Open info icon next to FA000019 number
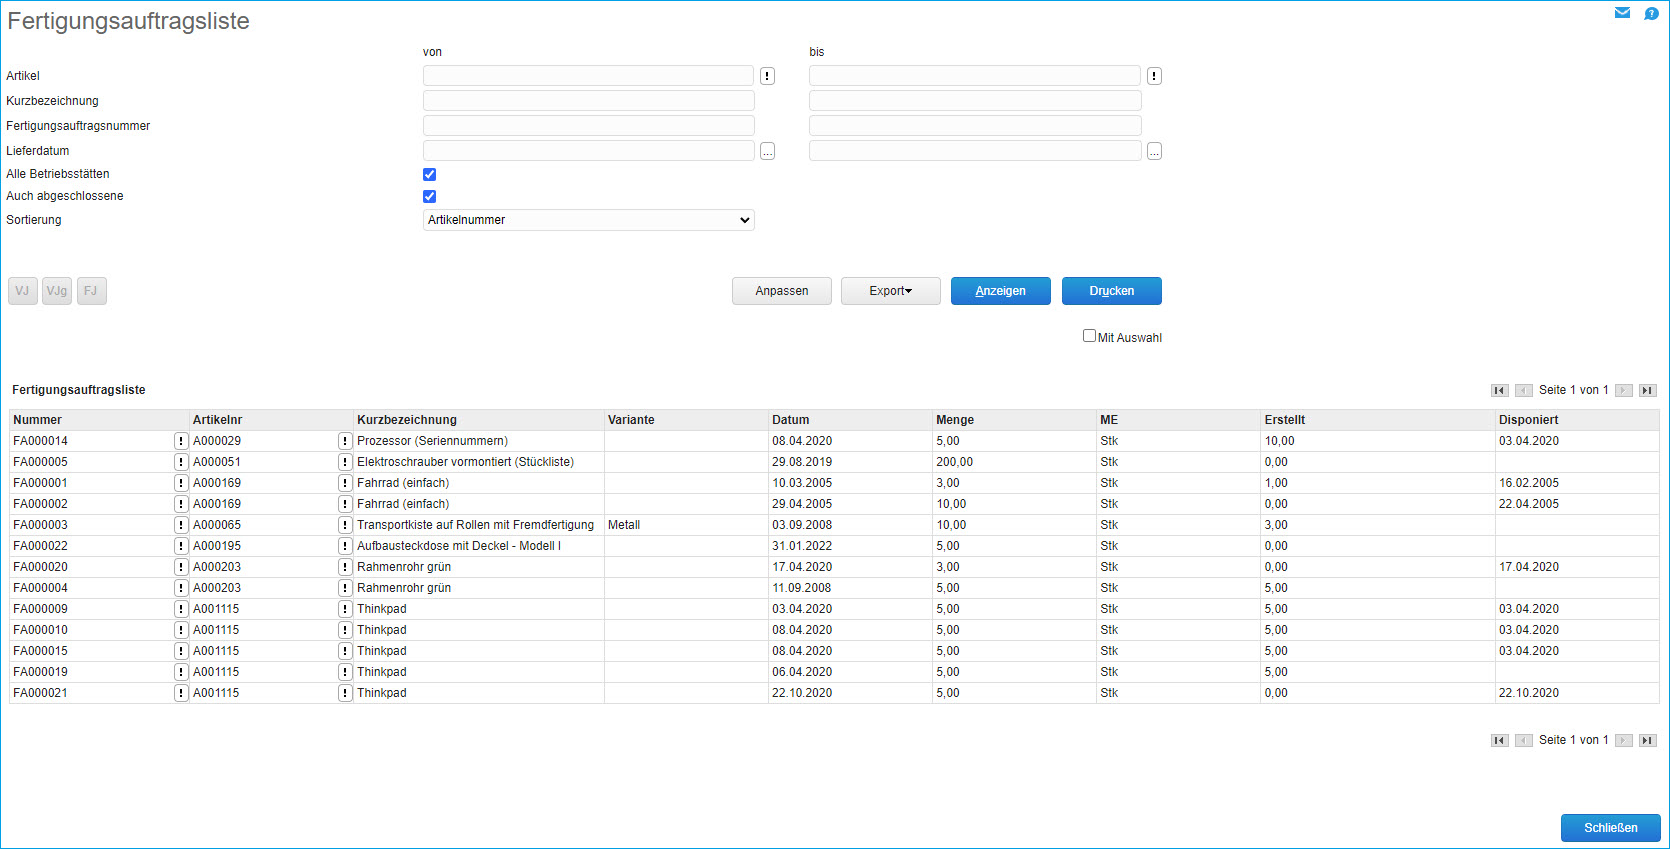This screenshot has width=1670, height=849. (x=181, y=672)
